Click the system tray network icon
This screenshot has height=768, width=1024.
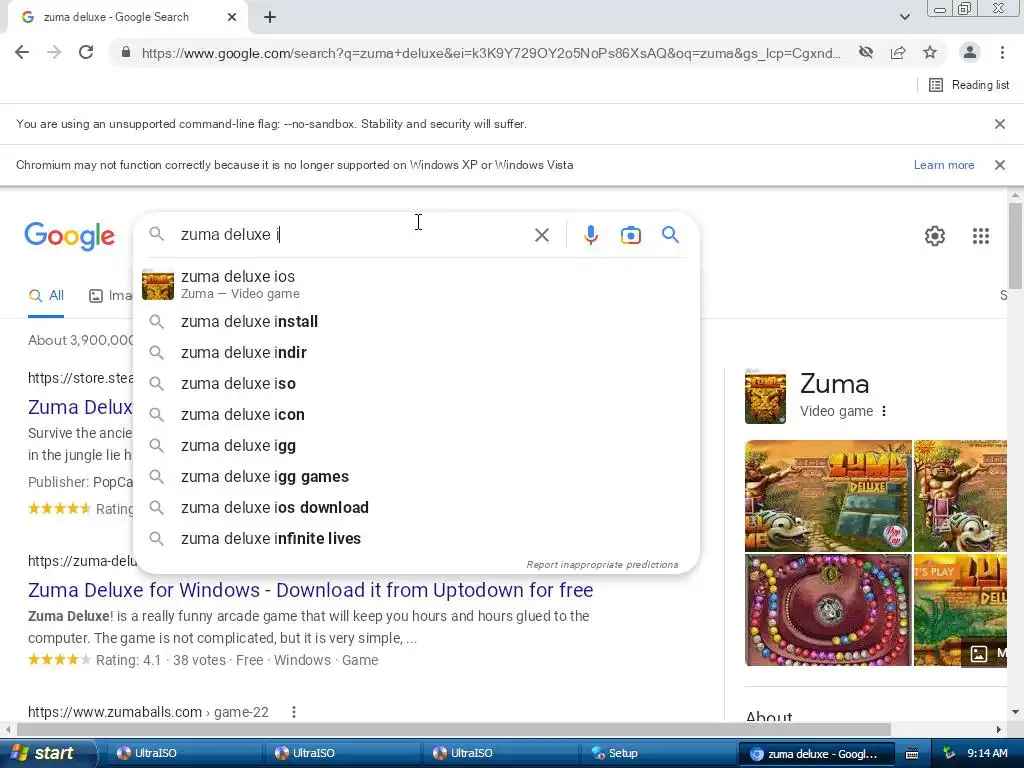coord(950,754)
